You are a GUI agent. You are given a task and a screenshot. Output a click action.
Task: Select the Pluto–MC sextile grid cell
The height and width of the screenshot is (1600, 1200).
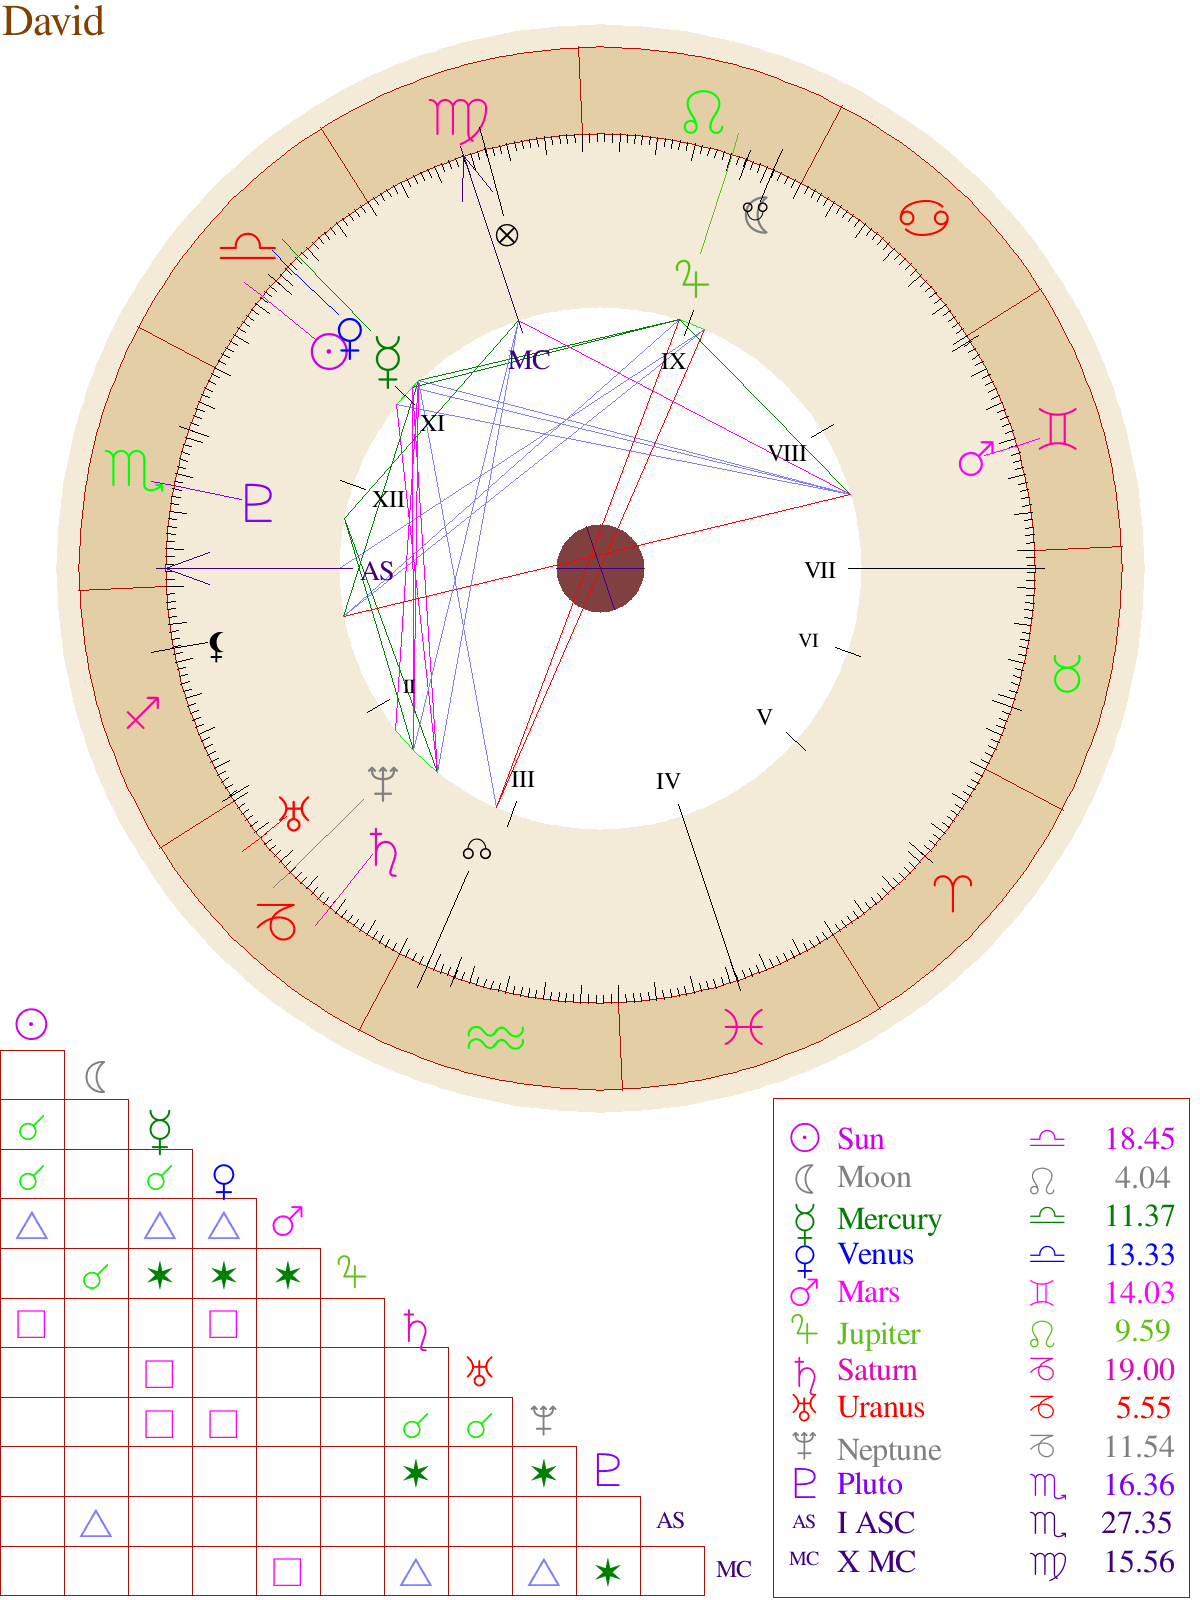click(608, 1570)
